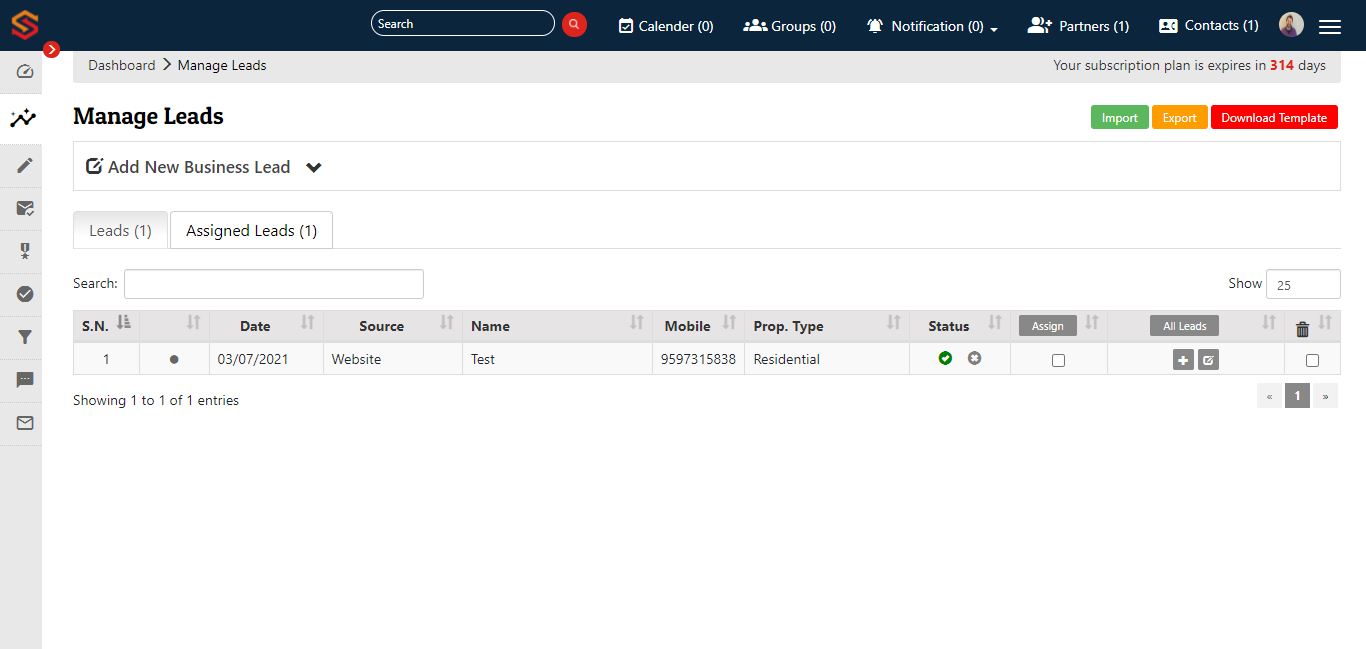Switch to the Assigned Leads tab
The image size is (1366, 649).
point(251,230)
